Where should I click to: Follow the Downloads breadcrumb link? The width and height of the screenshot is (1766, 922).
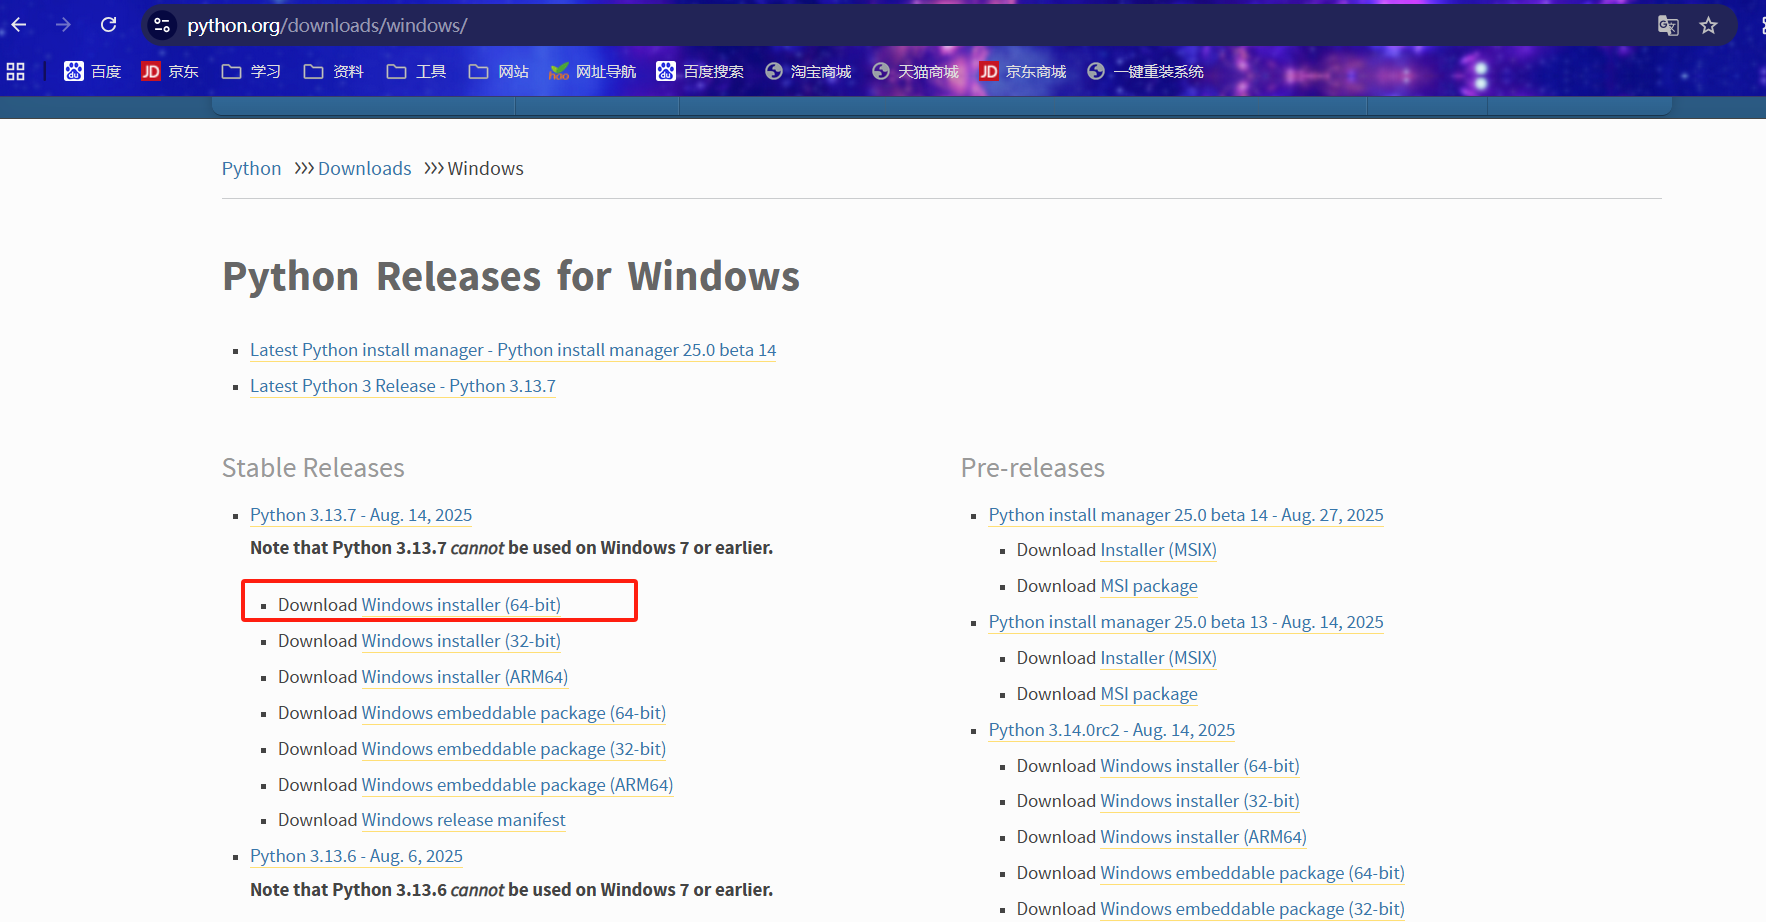[364, 168]
